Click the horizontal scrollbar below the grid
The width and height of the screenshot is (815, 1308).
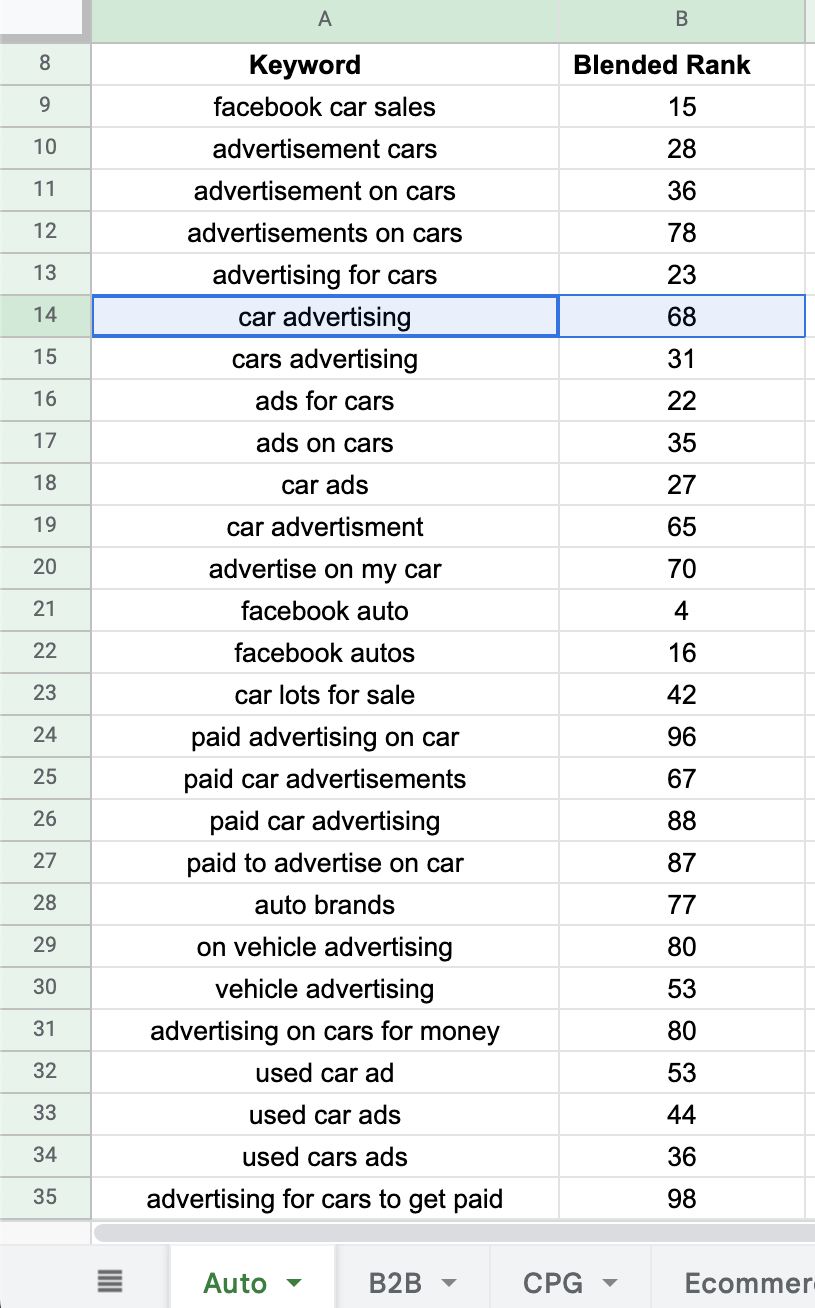coord(450,1232)
